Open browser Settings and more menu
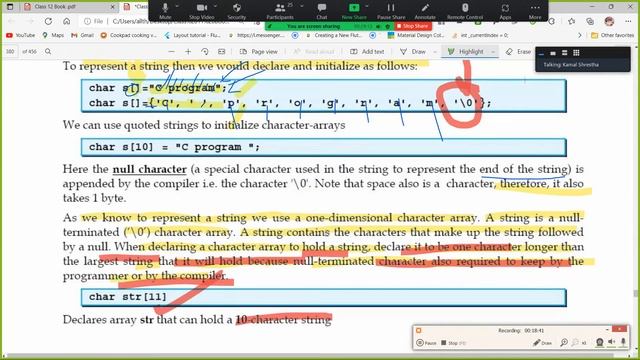This screenshot has height=360, width=640. point(628,21)
